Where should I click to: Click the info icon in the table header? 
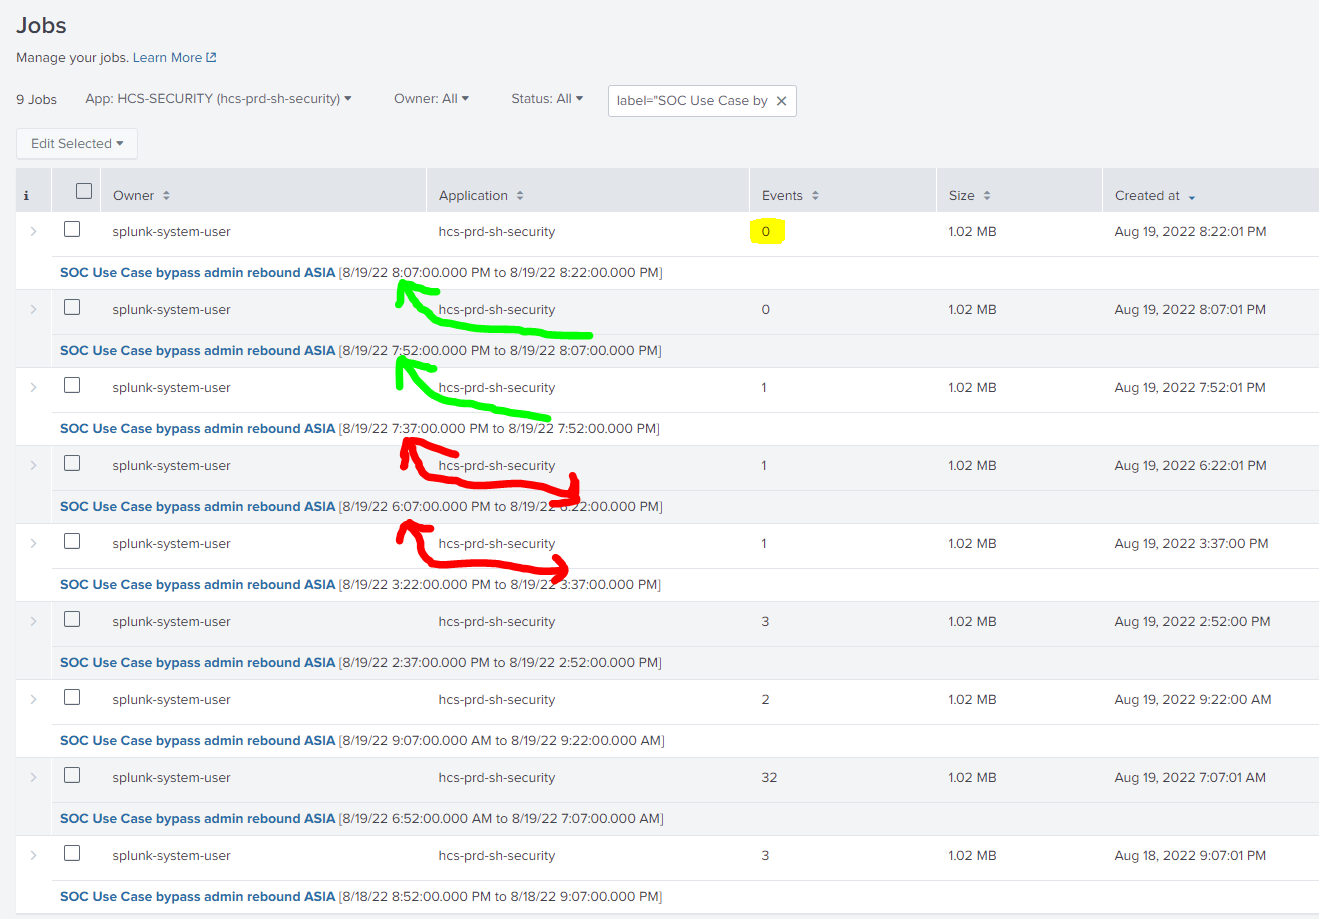point(28,195)
